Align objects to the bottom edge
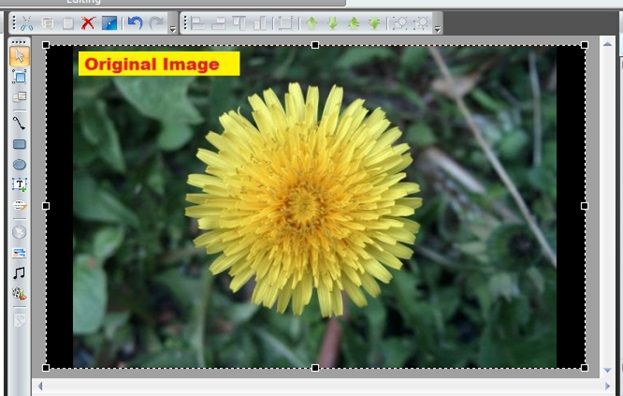Viewport: 623px width, 396px height. [260, 23]
